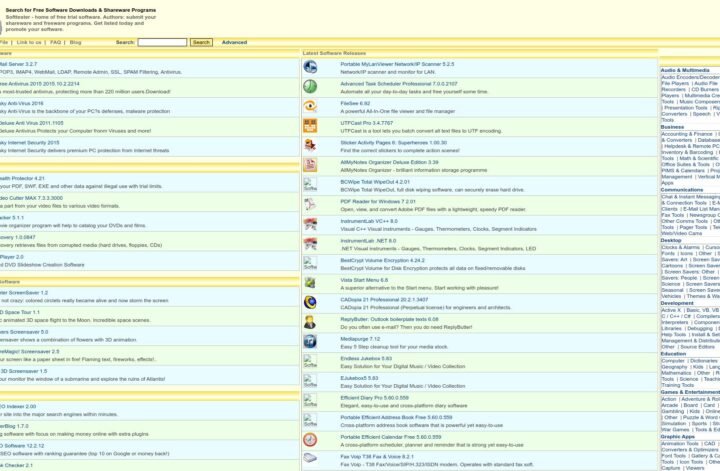The height and width of the screenshot is (471, 720).
Task: Open the 'Link to us' menu item
Action: point(29,42)
